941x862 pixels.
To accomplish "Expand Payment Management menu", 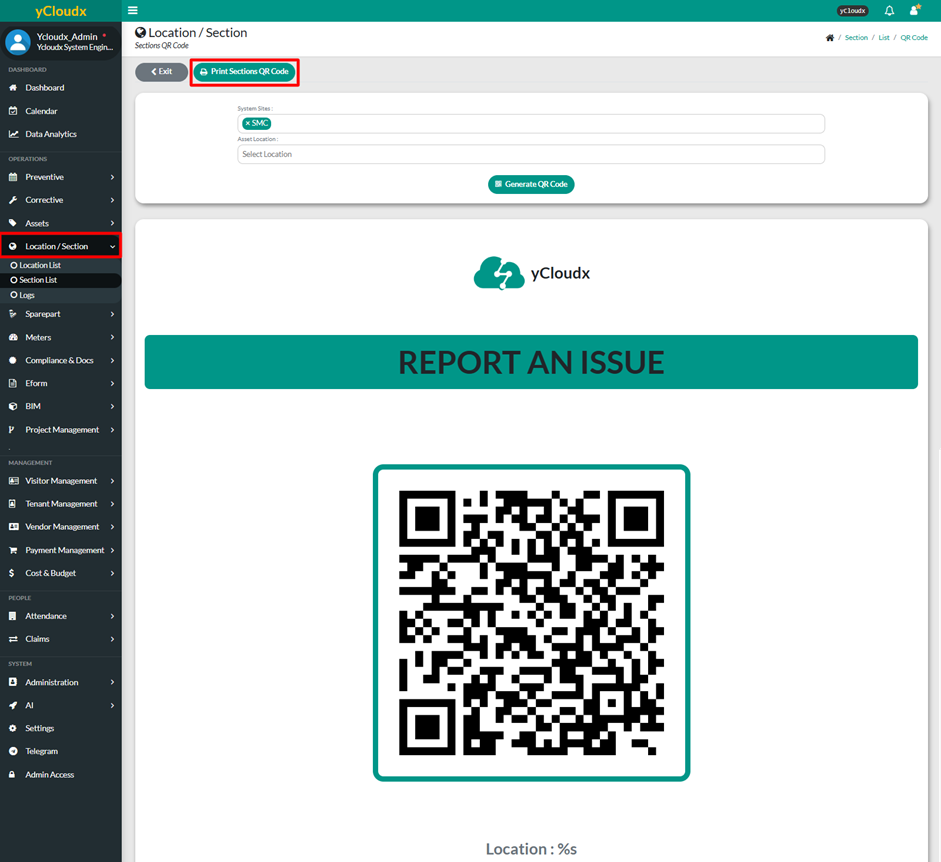I will tap(61, 550).
